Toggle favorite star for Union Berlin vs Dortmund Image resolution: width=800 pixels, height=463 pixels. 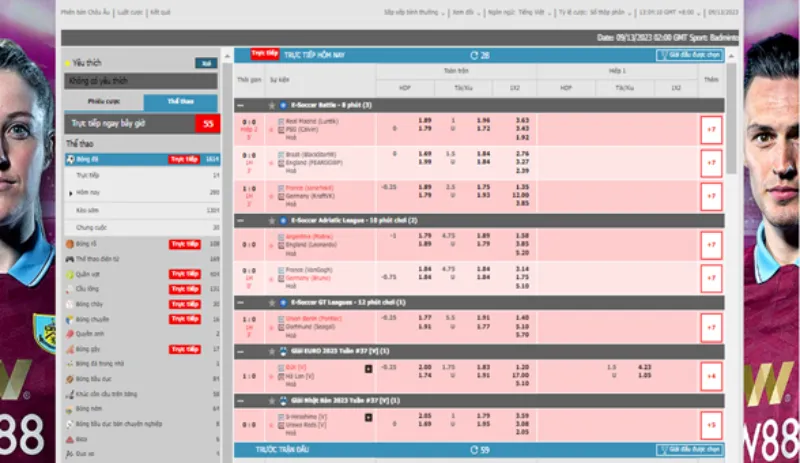(x=271, y=327)
